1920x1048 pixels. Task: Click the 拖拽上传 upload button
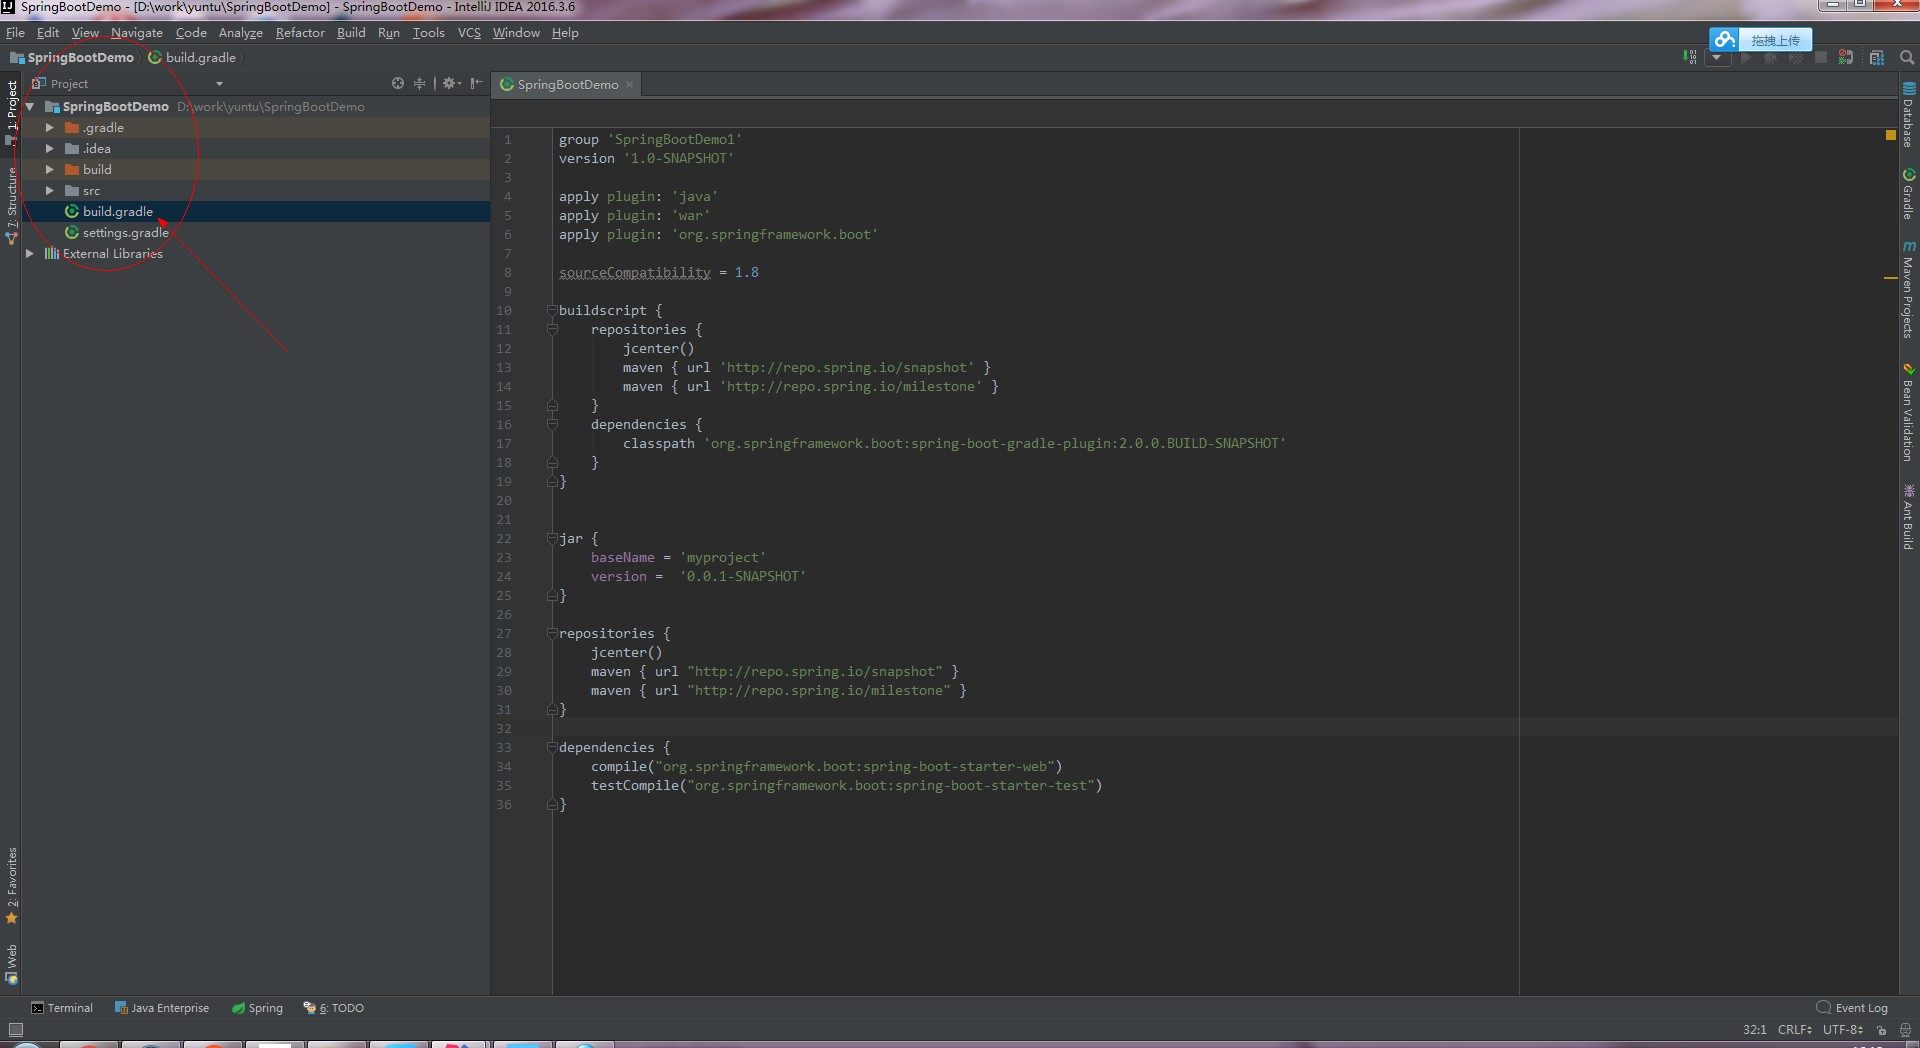click(1775, 40)
